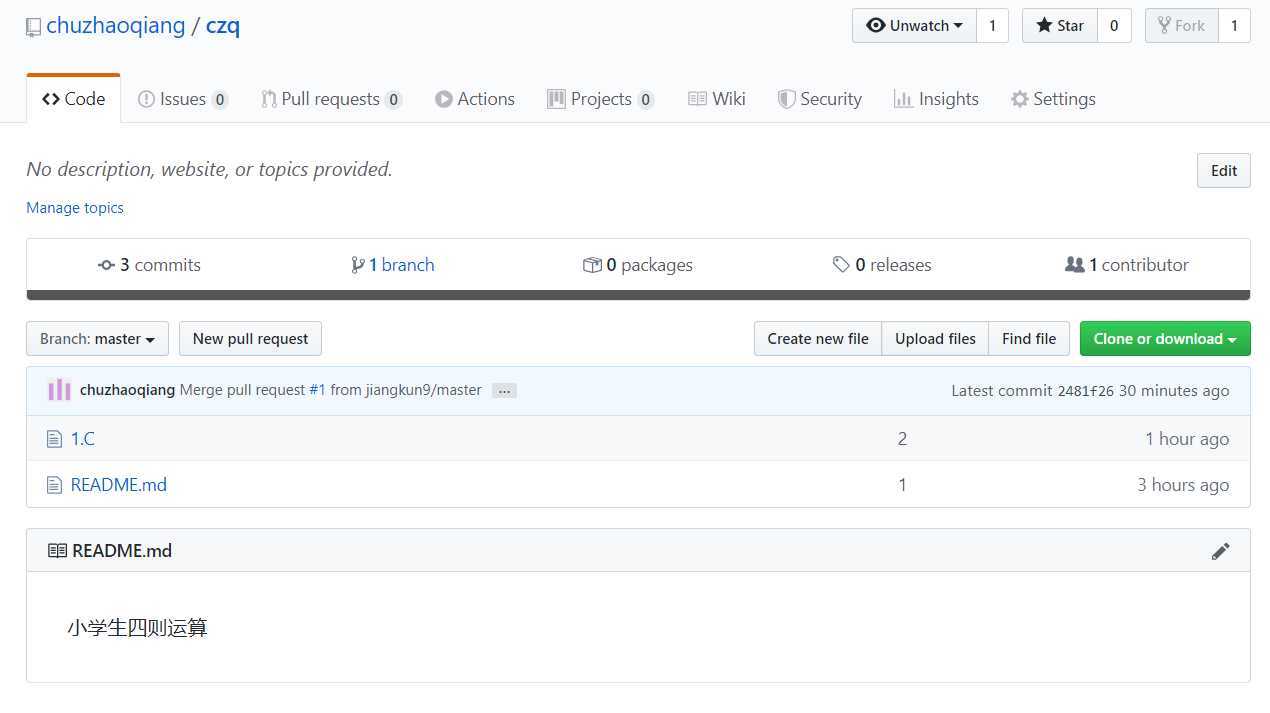1270x713 pixels.
Task: Open the Branch: master dropdown
Action: pyautogui.click(x=97, y=339)
